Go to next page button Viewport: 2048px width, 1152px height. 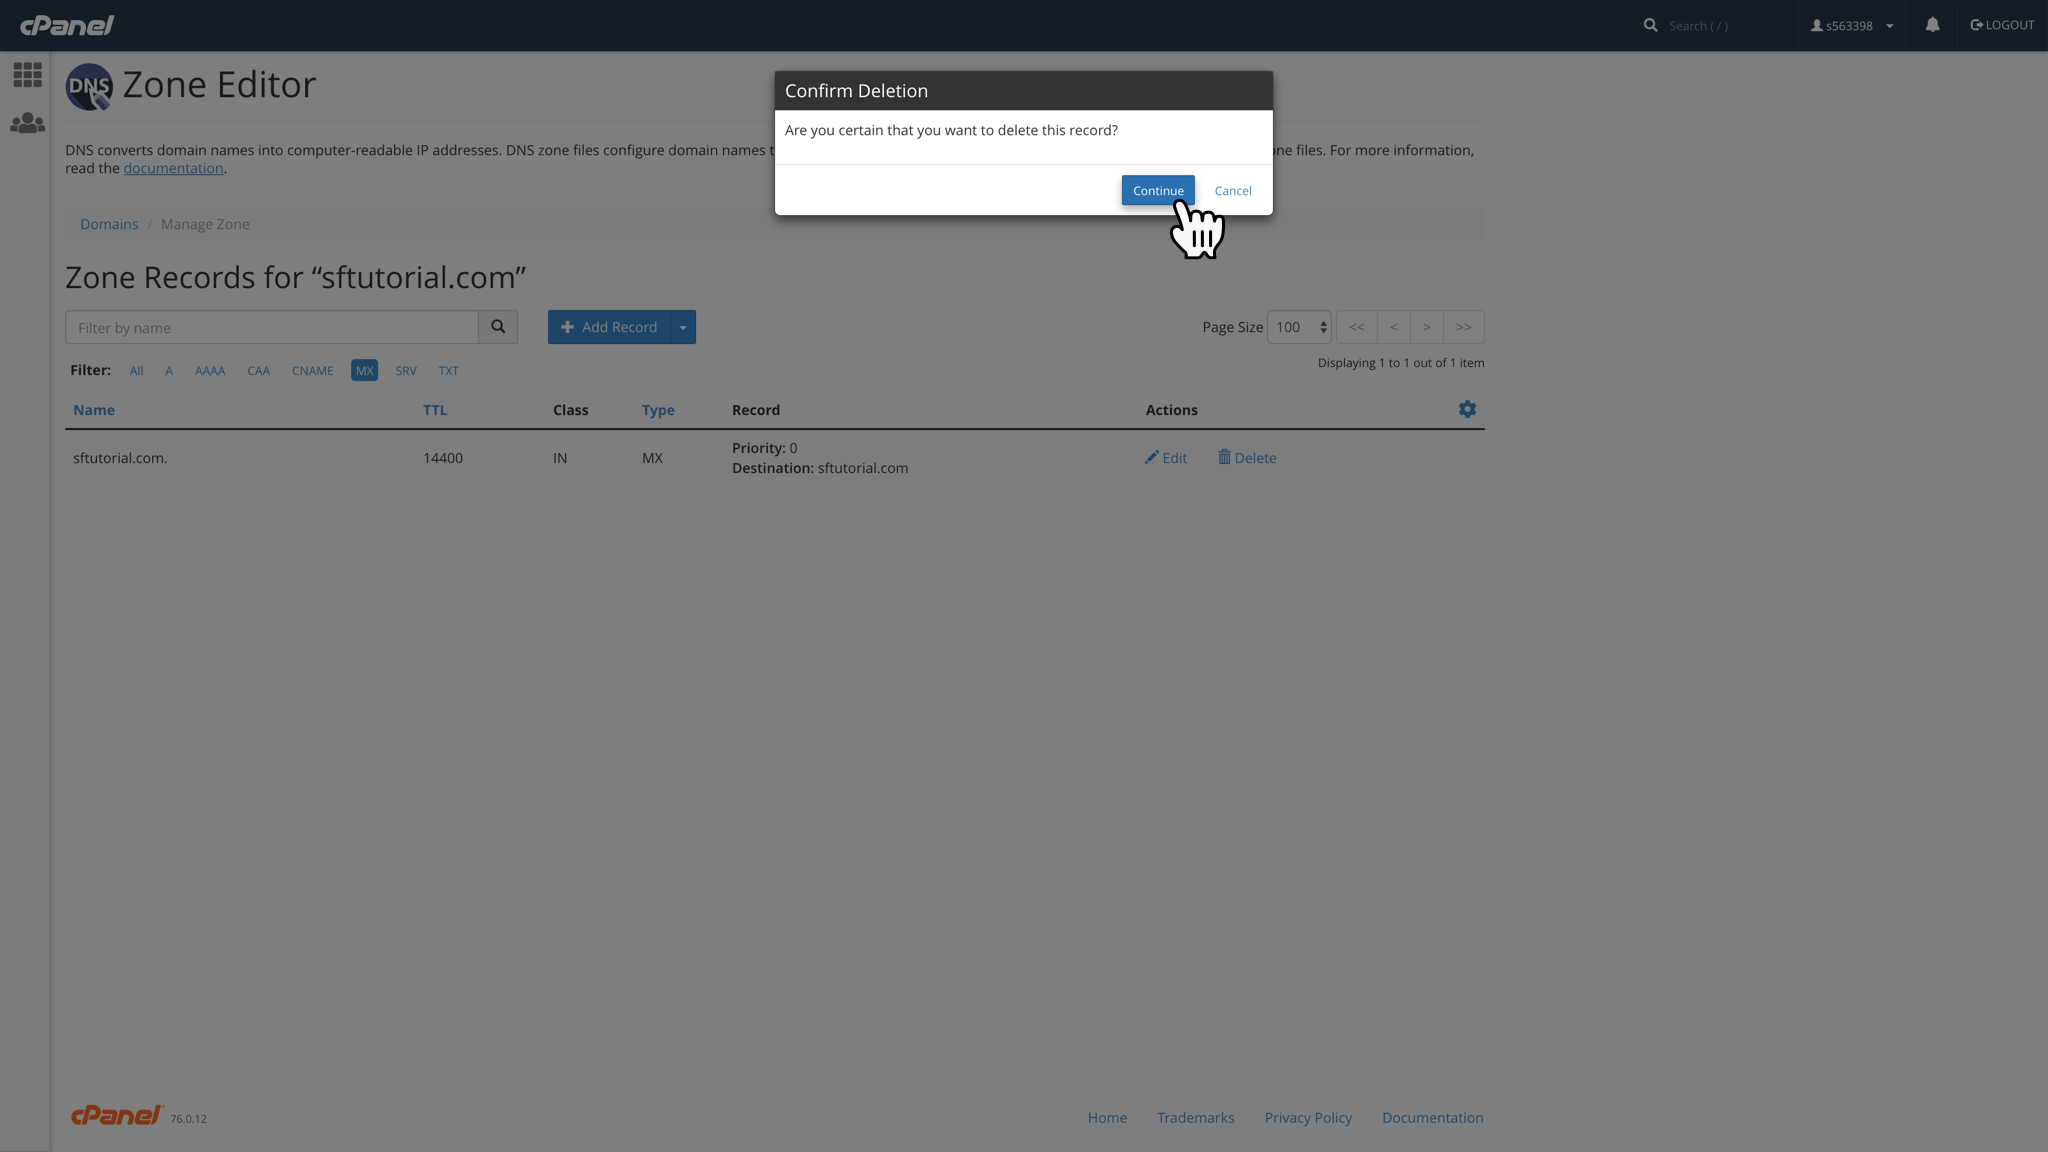coord(1426,327)
